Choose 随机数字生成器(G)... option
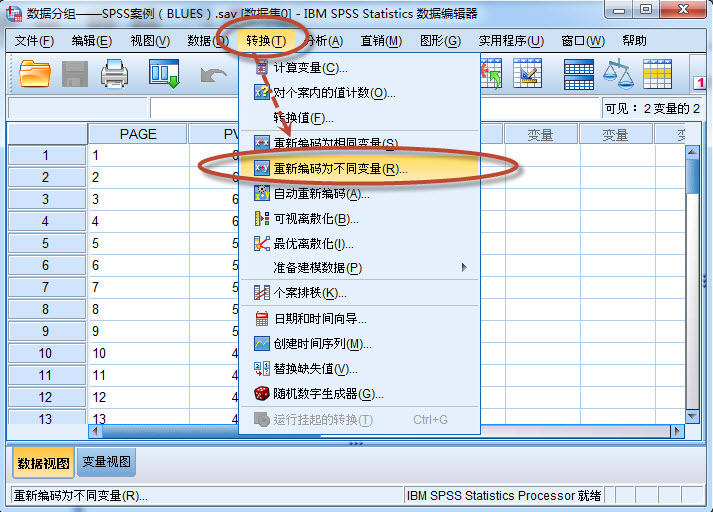 [359, 393]
